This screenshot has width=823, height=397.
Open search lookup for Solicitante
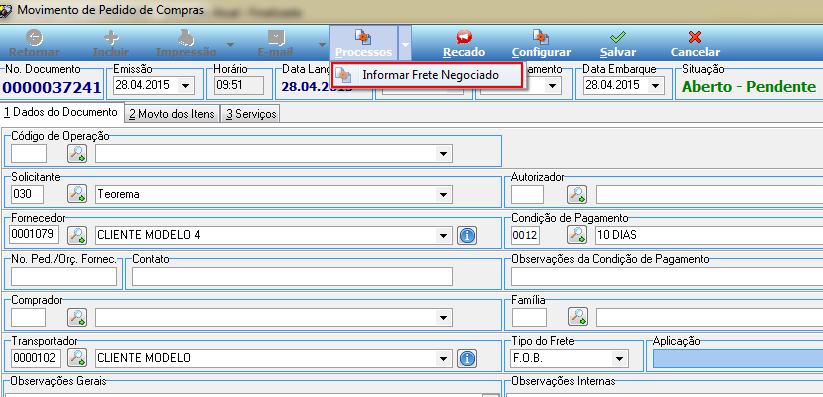click(x=77, y=194)
